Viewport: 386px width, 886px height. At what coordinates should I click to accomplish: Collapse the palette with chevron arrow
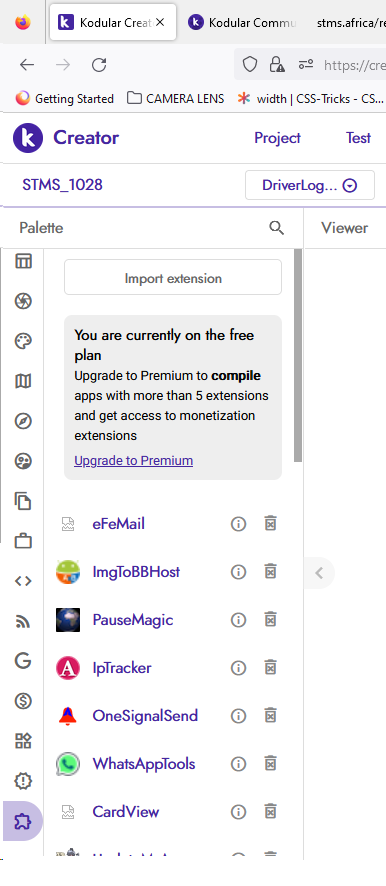coord(319,574)
